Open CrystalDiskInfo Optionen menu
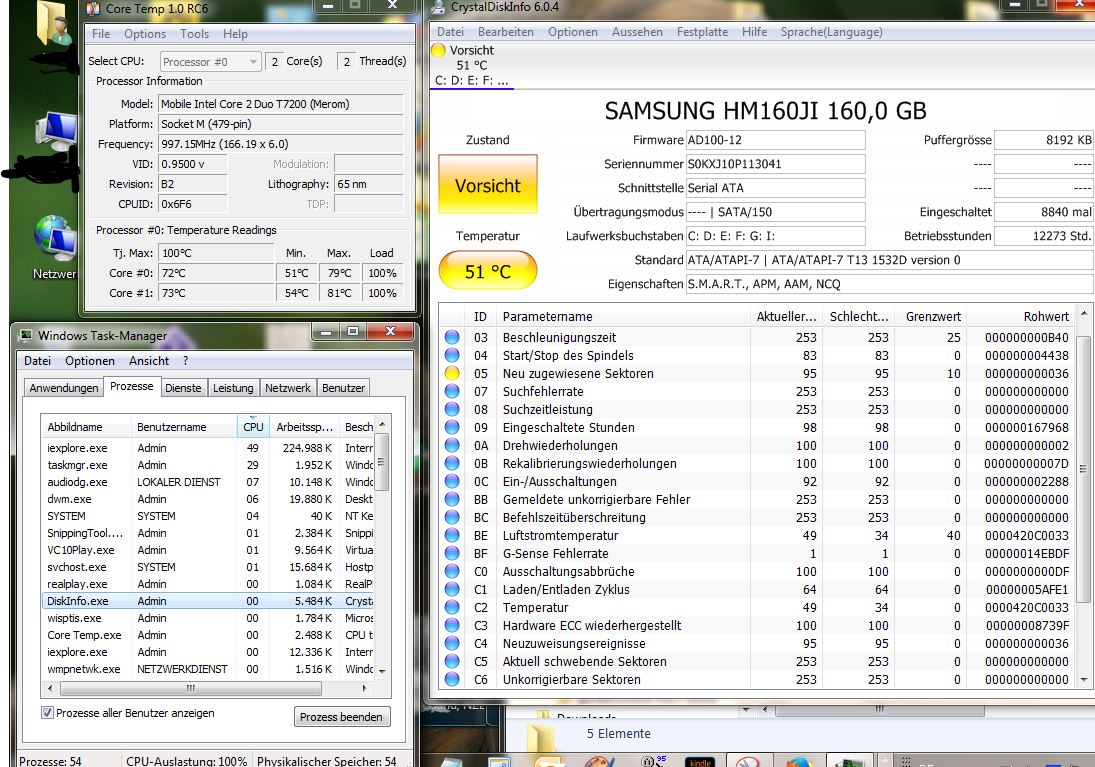The height and width of the screenshot is (767, 1095). 573,32
